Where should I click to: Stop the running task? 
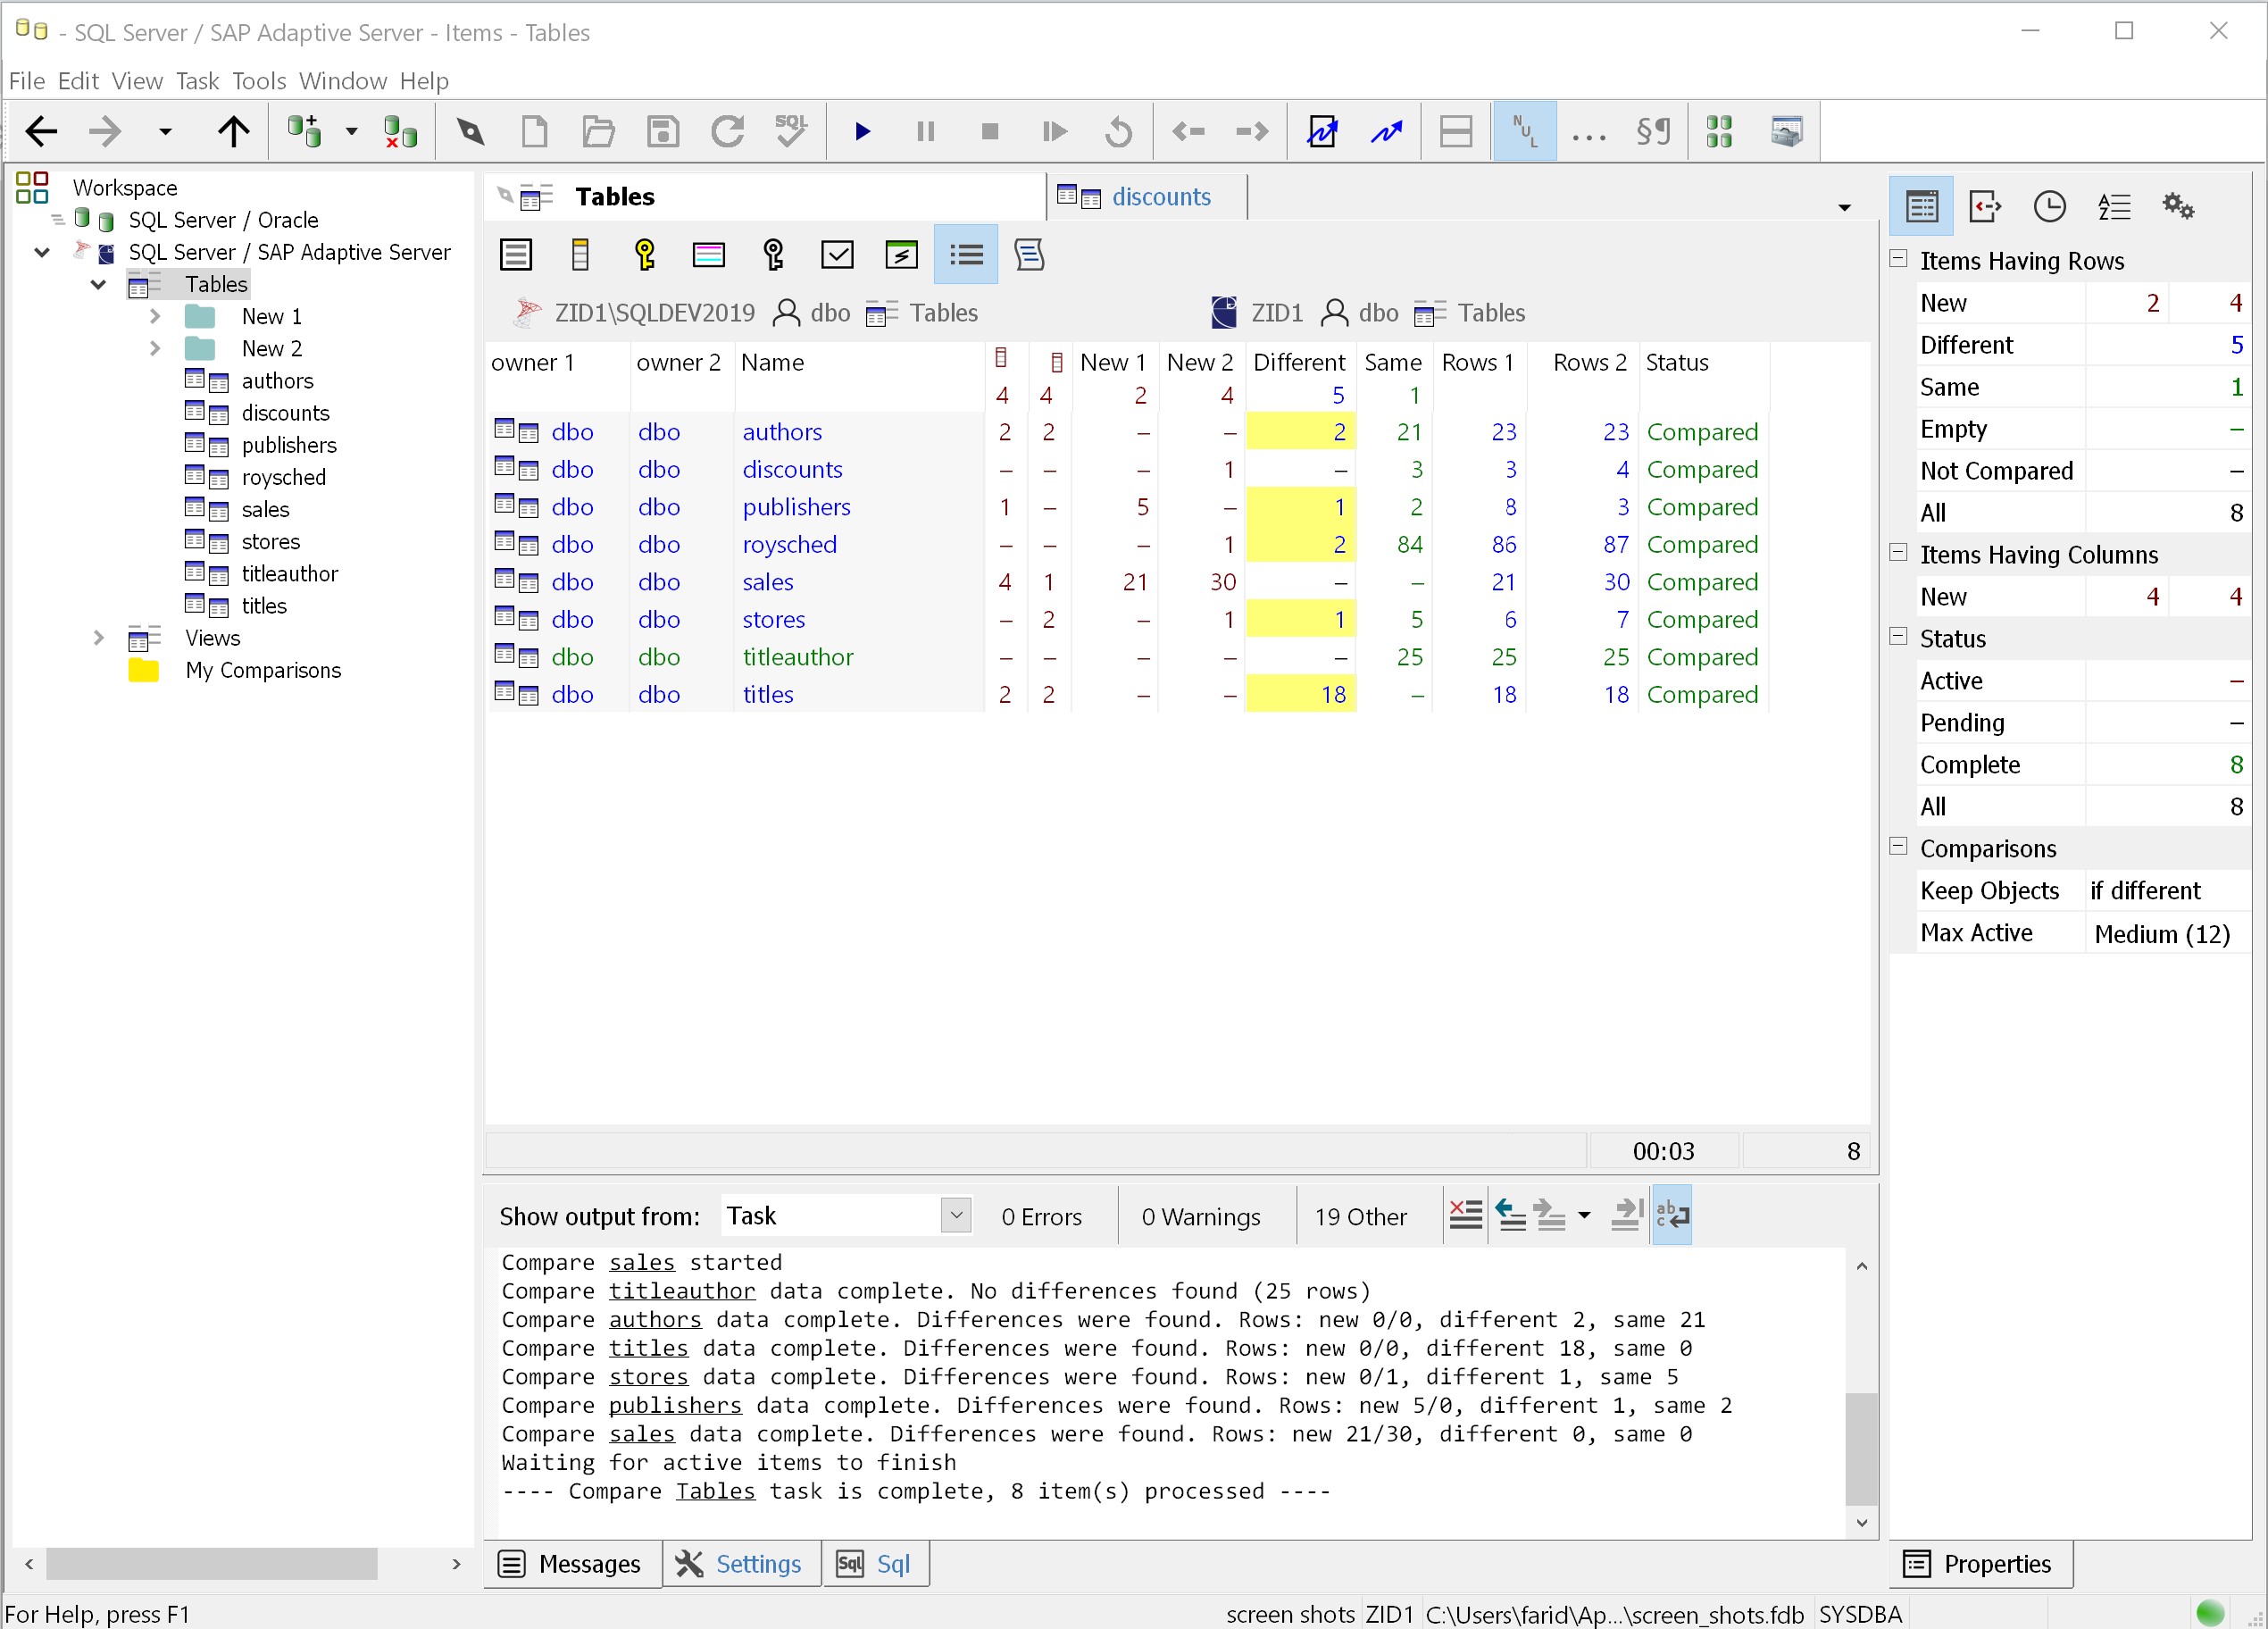coord(990,131)
